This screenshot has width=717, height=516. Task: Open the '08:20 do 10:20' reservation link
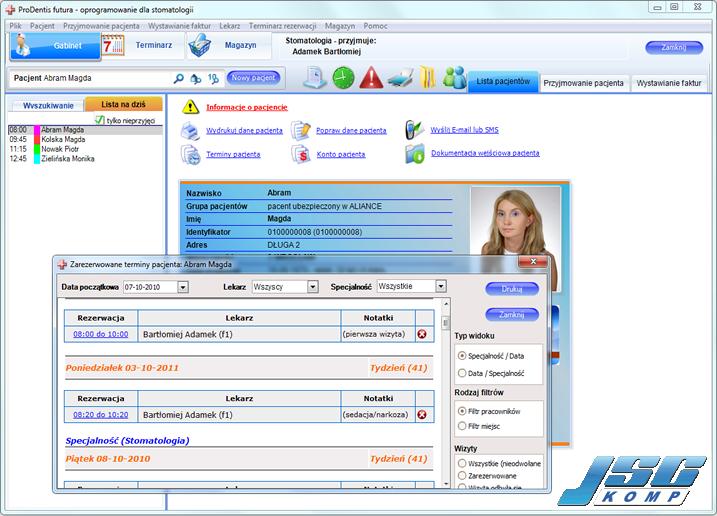101,415
